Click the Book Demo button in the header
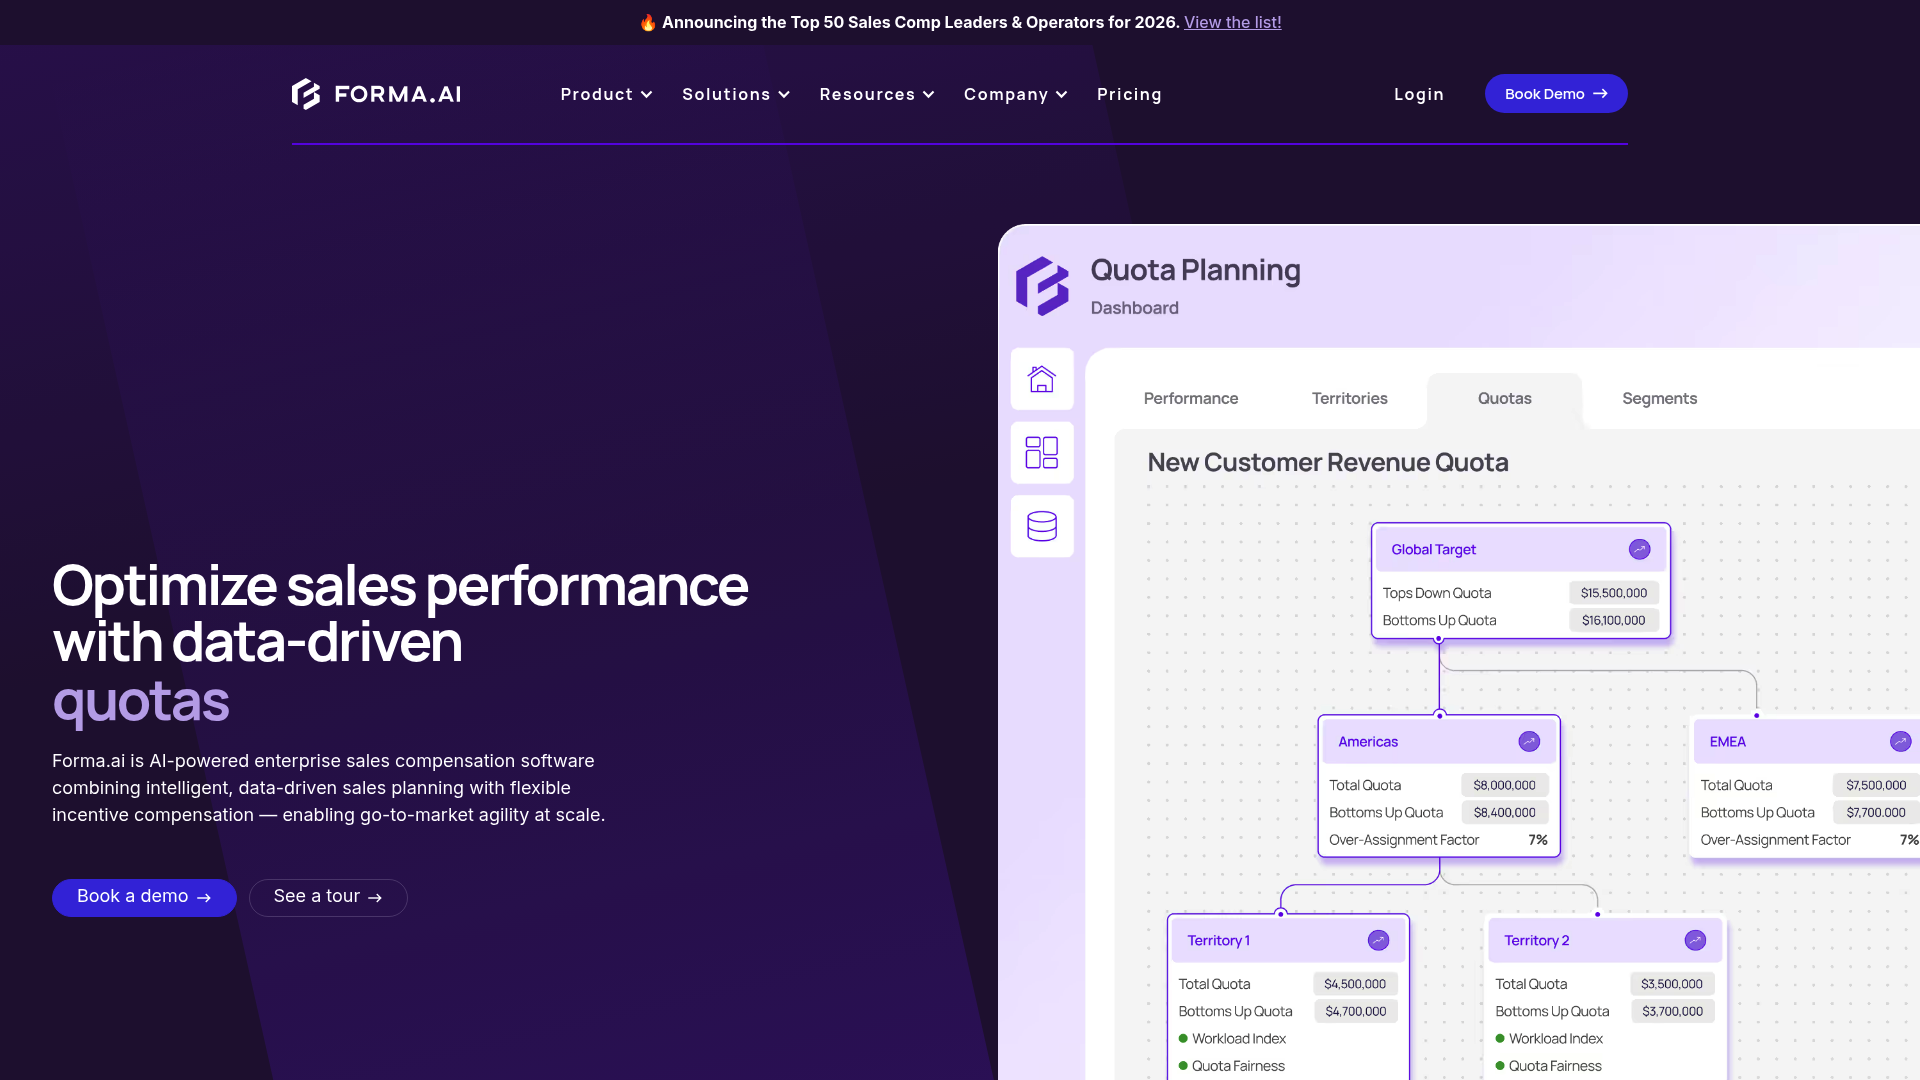The height and width of the screenshot is (1080, 1920). 1555,94
